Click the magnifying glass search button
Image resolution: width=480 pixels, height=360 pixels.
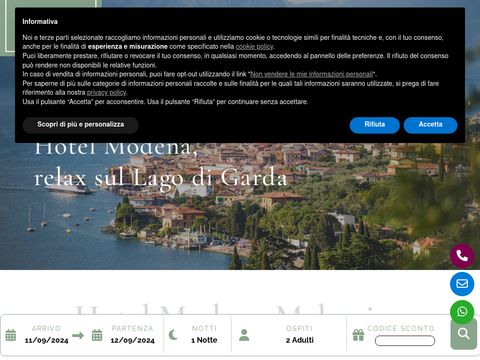click(464, 334)
